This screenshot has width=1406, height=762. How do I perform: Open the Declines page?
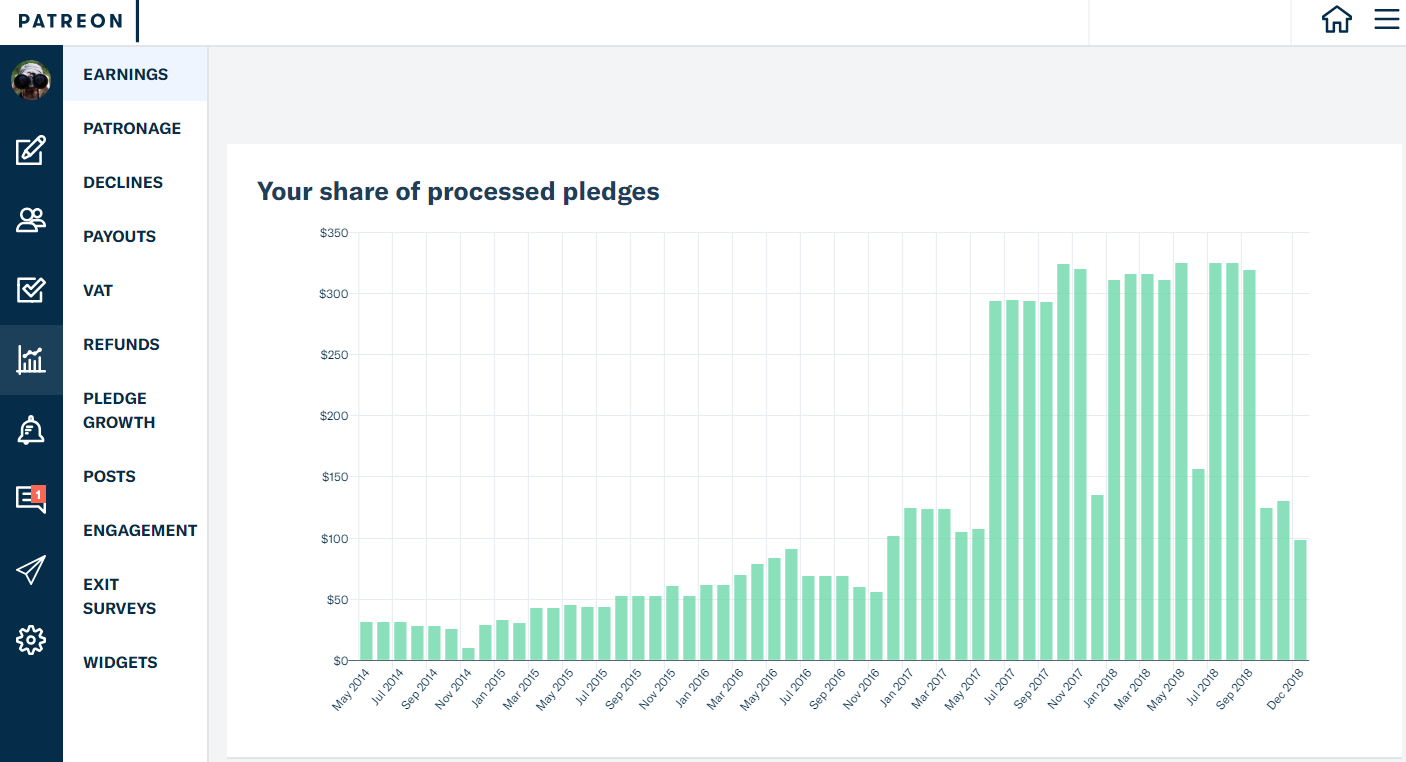tap(123, 182)
